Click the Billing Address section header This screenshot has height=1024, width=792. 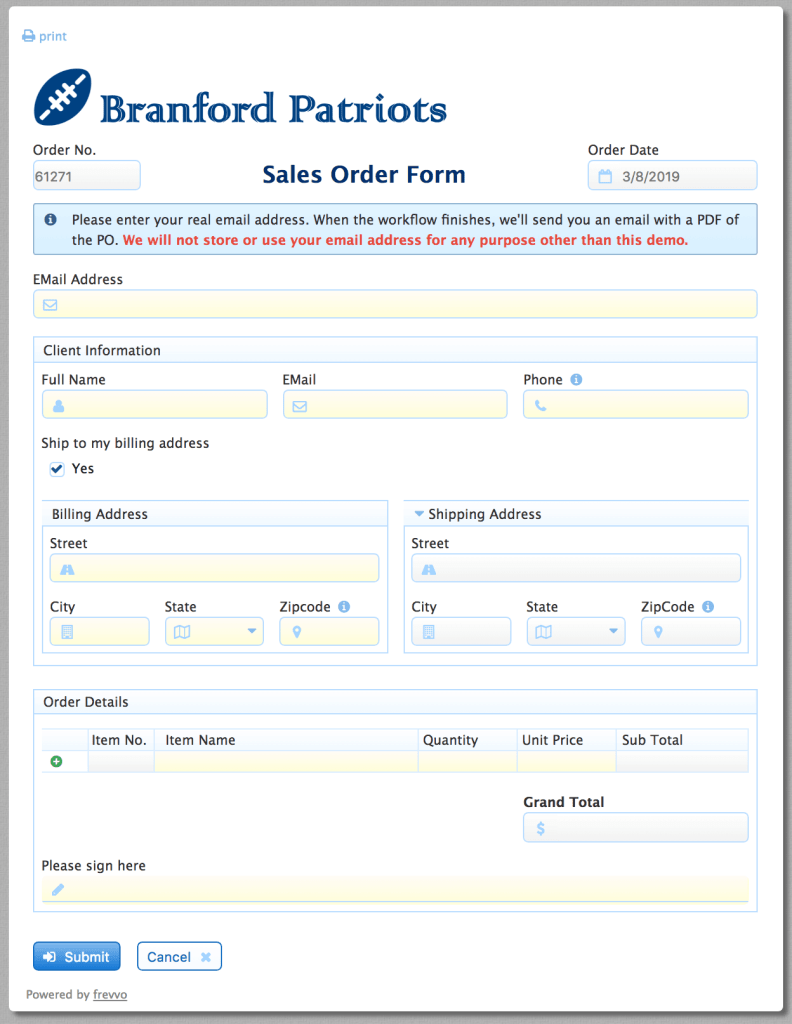click(215, 514)
